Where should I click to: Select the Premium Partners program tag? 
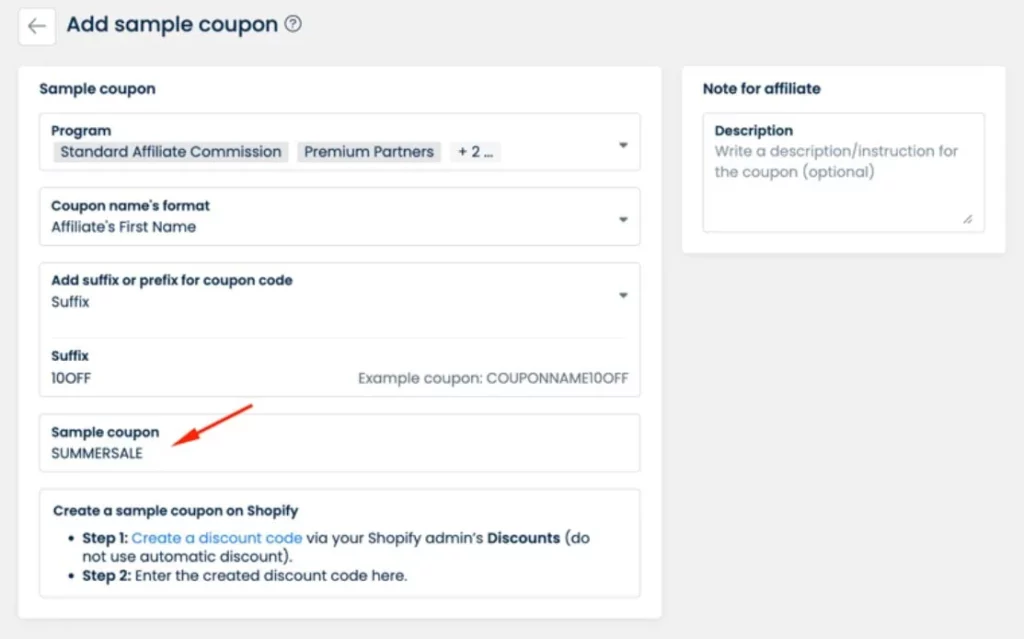point(369,152)
